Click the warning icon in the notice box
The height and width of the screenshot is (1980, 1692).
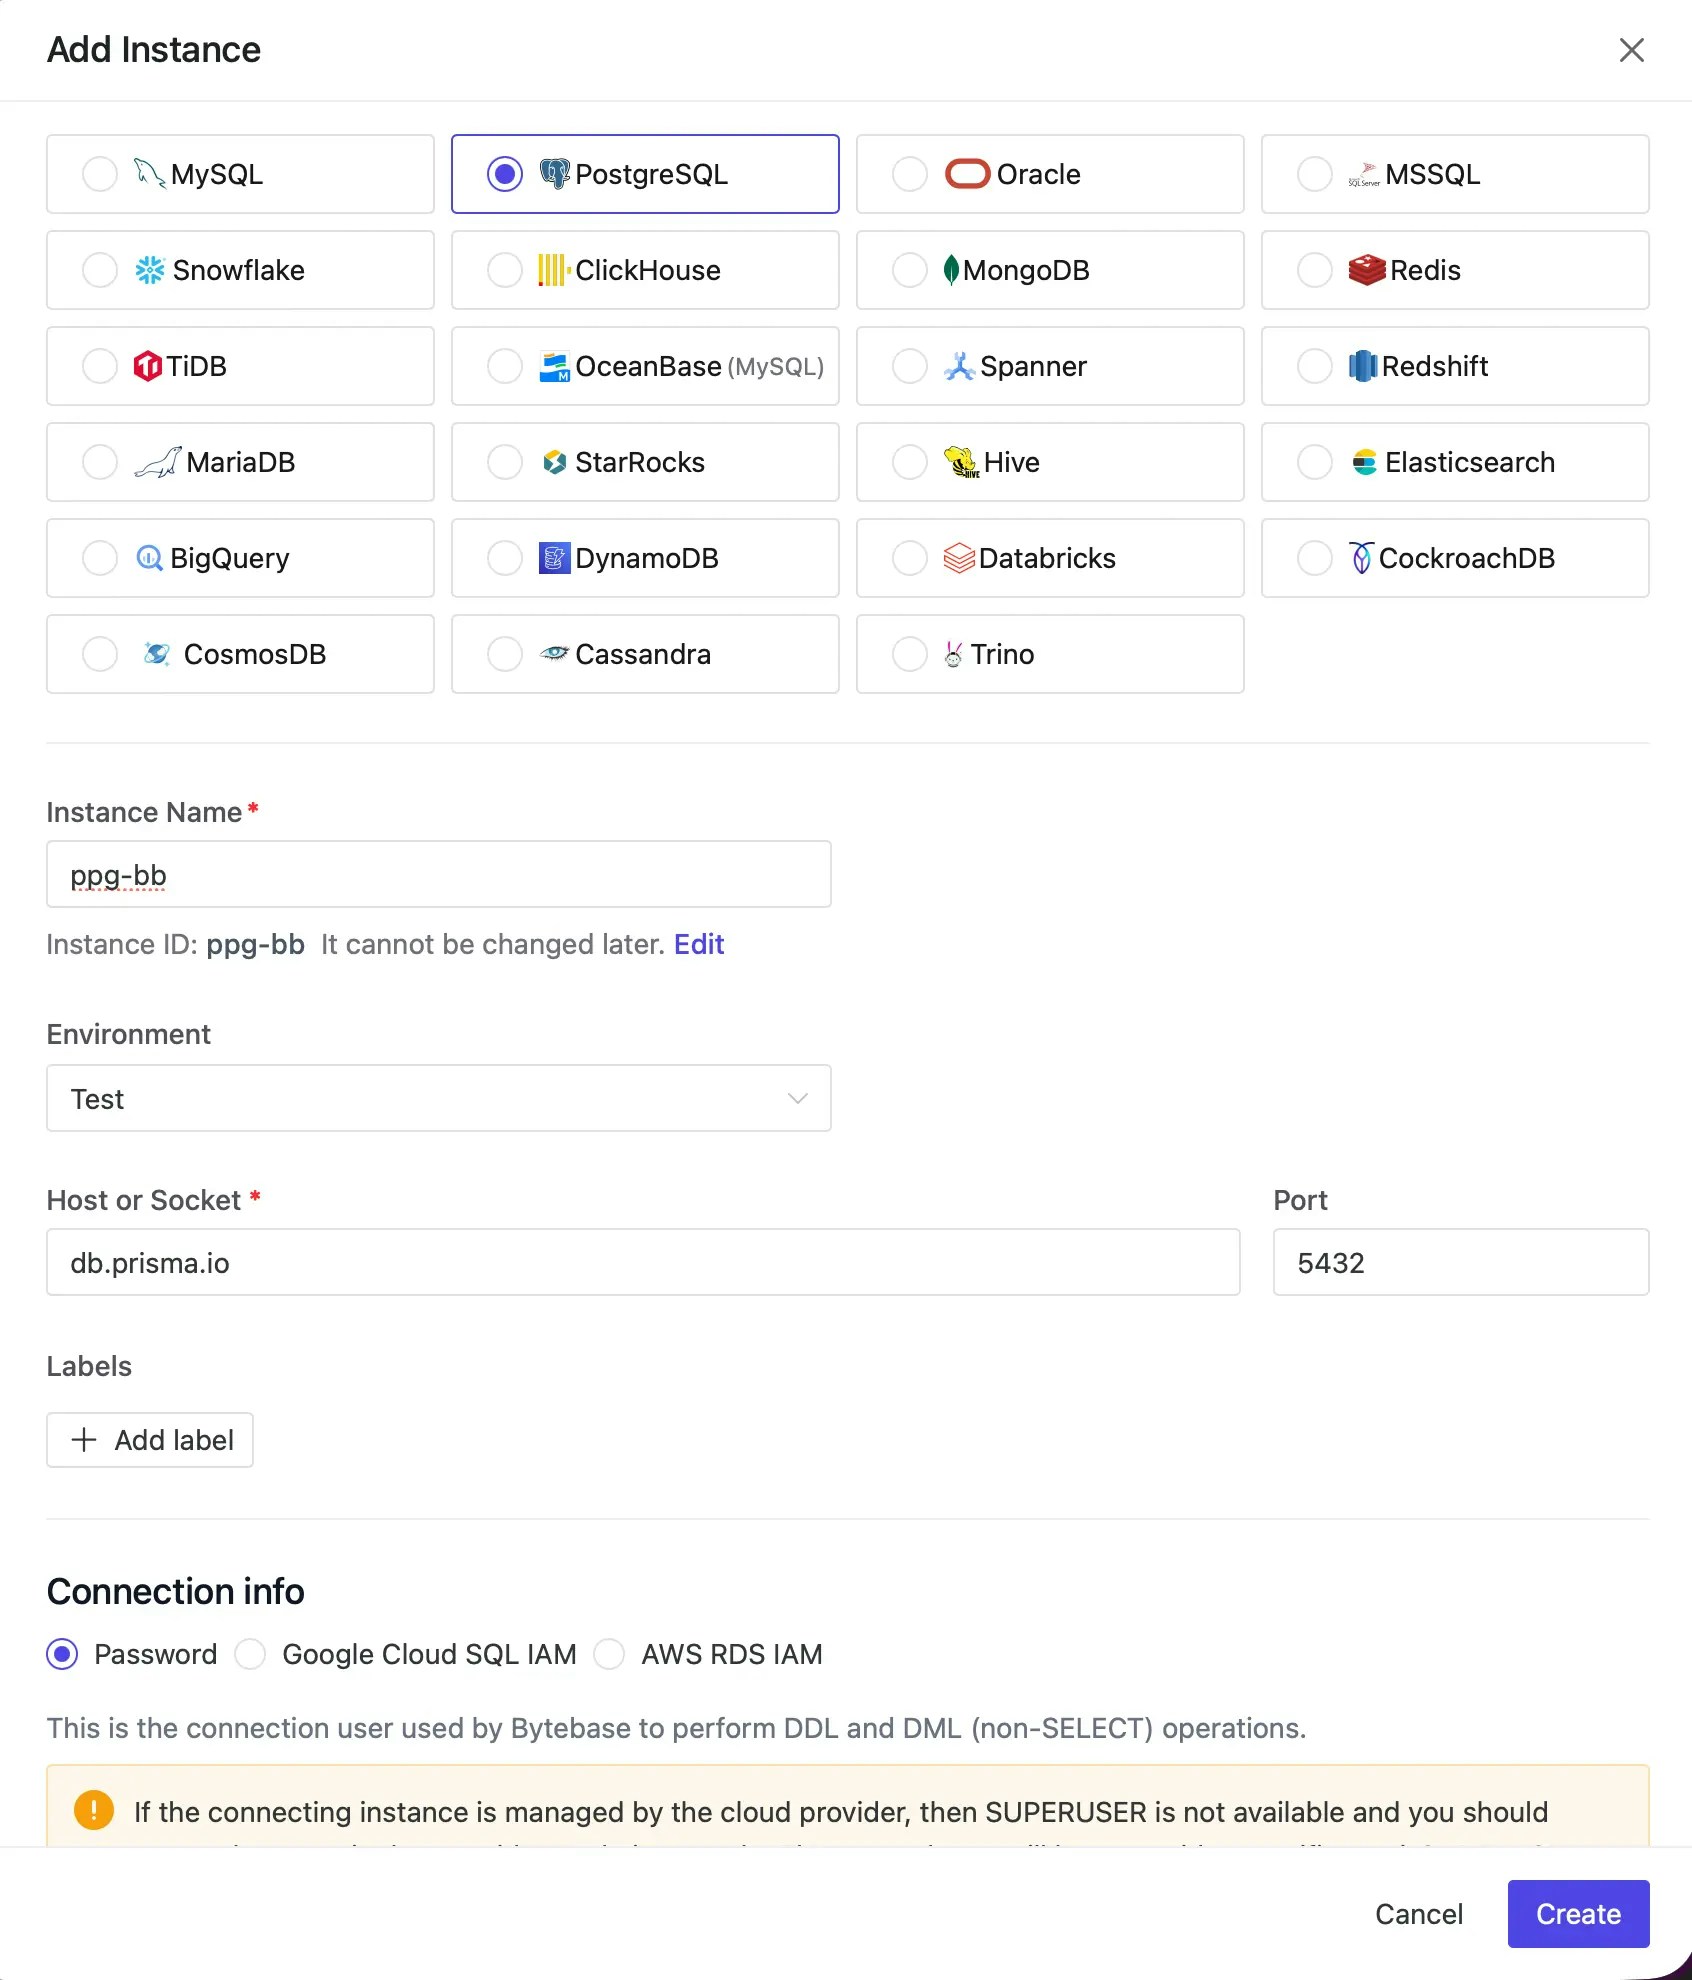tap(93, 1812)
